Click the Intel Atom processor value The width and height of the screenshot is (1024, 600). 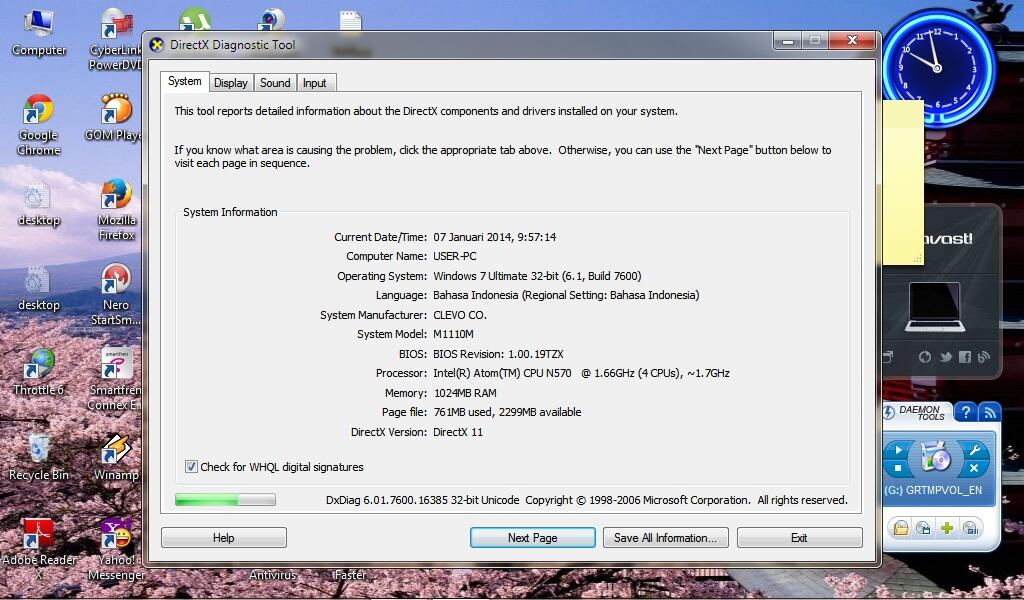(581, 373)
